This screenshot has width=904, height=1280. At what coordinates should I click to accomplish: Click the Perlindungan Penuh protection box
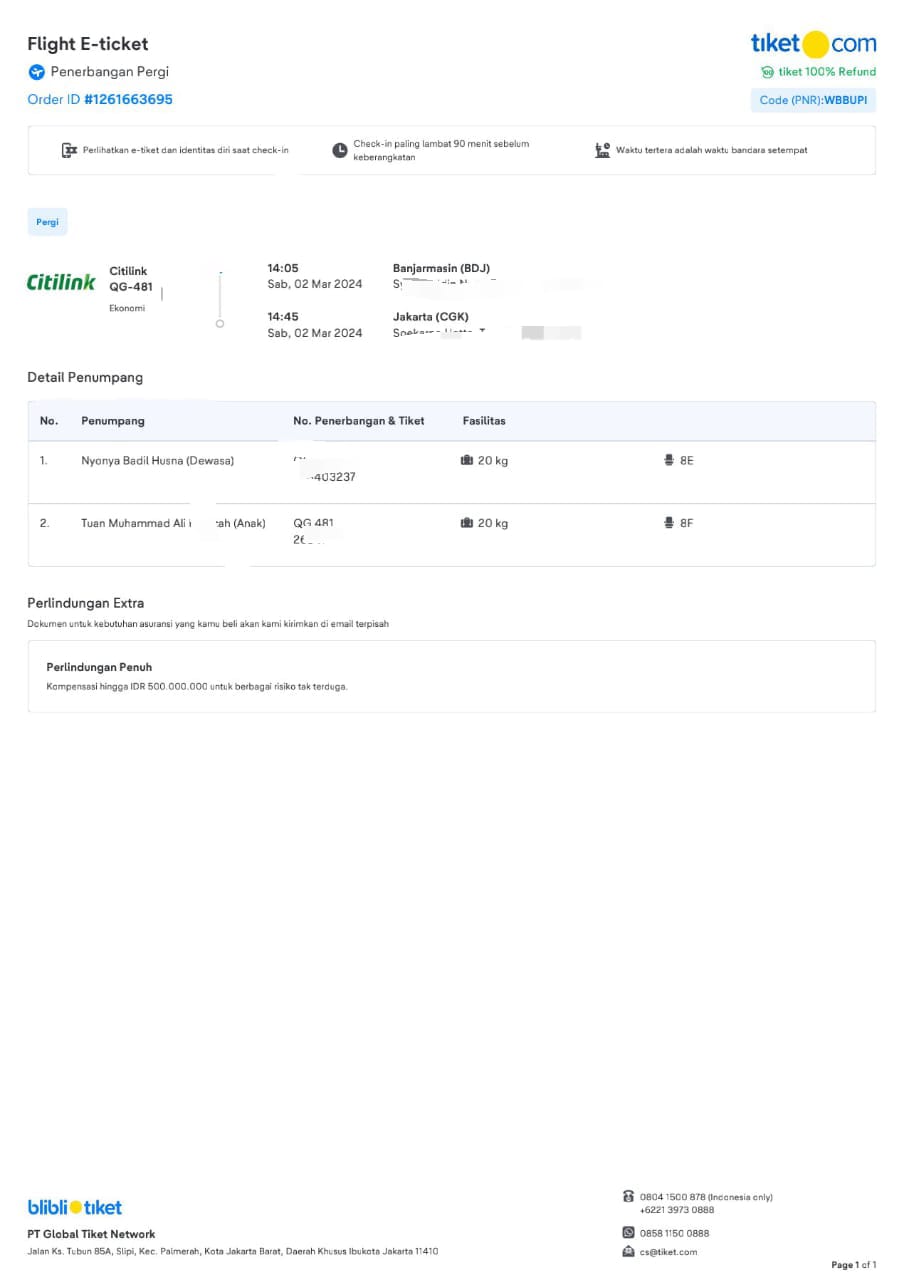[451, 677]
